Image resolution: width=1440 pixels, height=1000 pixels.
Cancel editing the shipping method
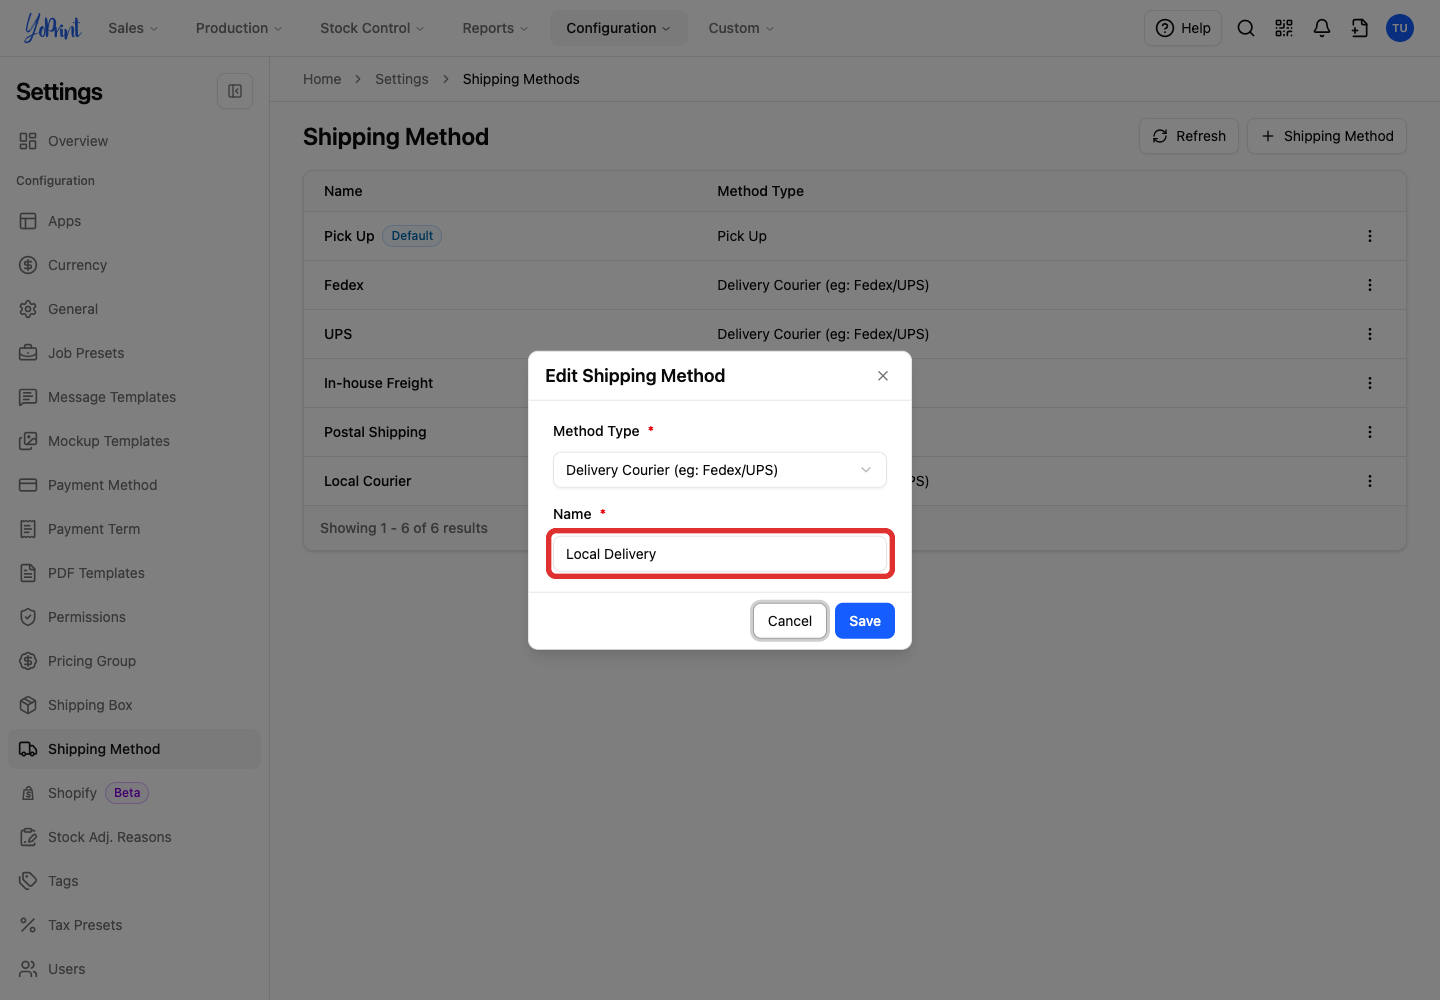(x=790, y=621)
